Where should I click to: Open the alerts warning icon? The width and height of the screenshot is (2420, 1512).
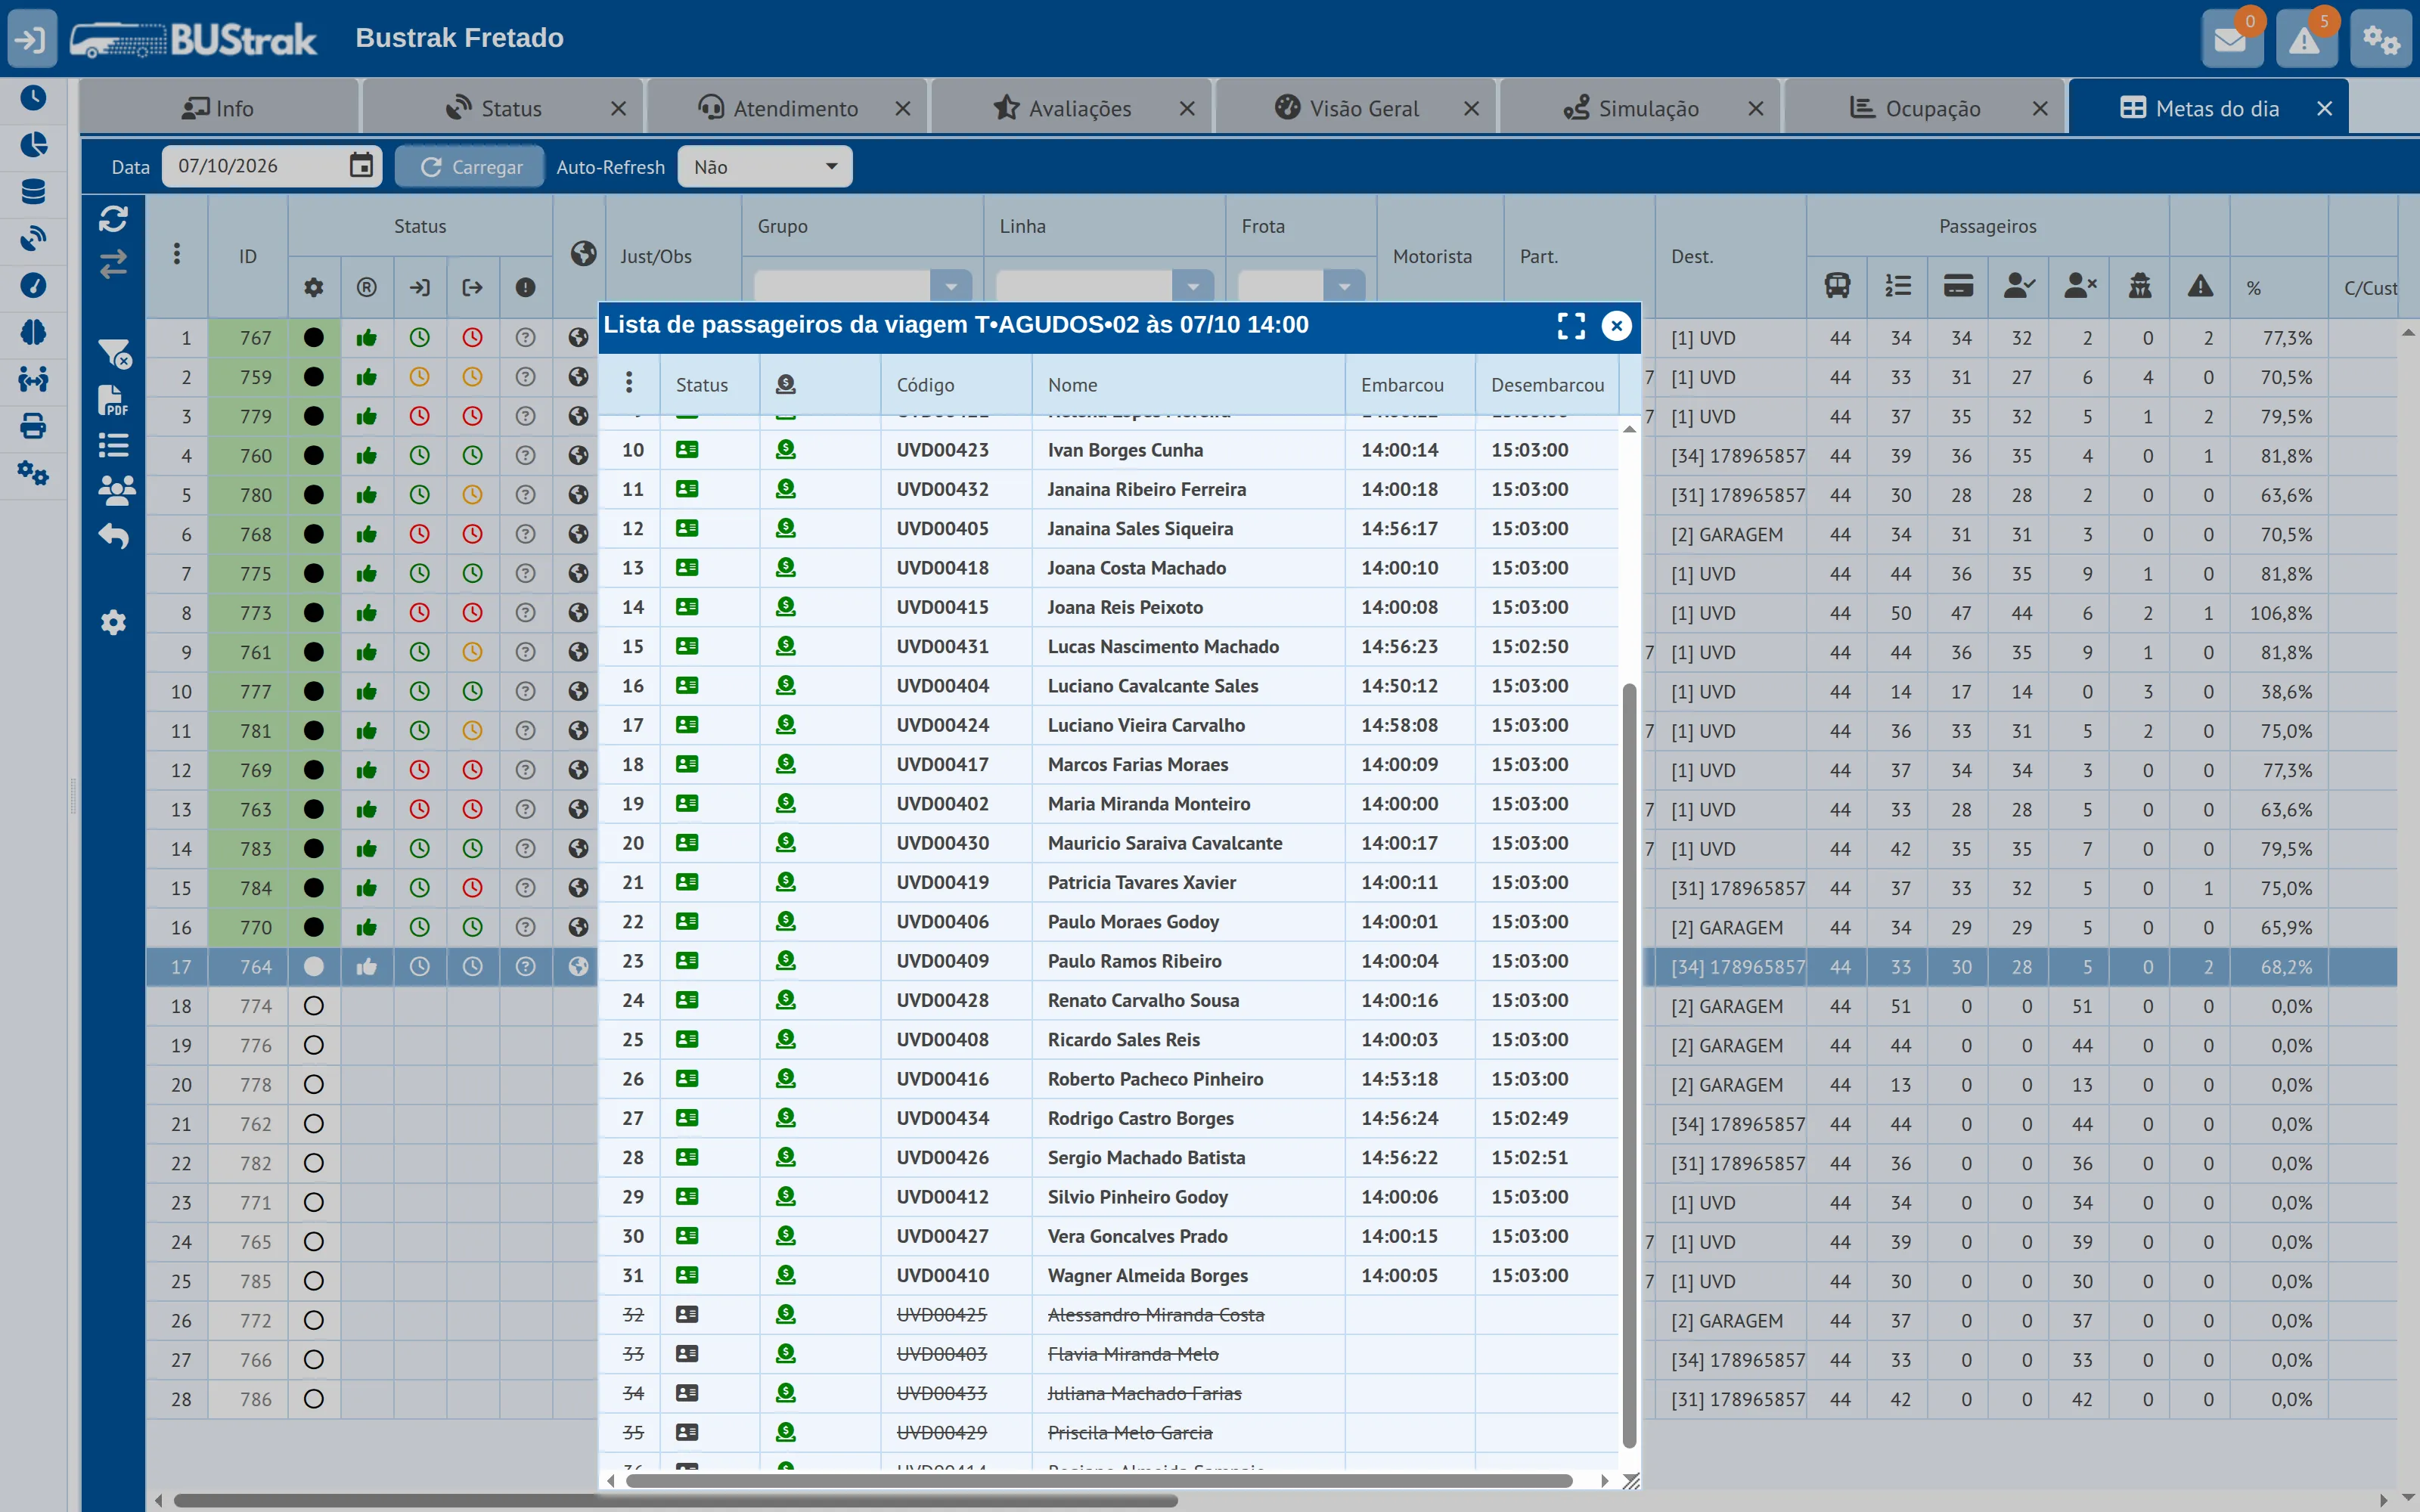coord(2305,40)
